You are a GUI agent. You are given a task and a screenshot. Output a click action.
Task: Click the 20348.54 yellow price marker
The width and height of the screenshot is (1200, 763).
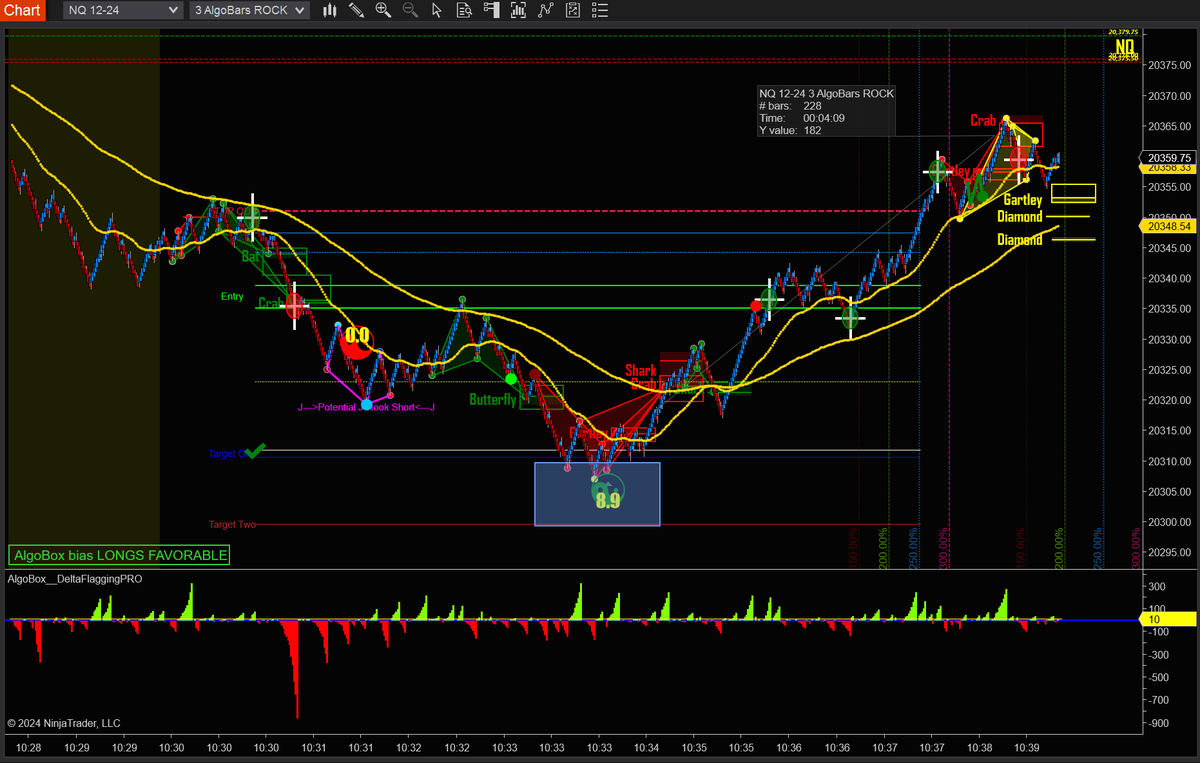[x=1168, y=227]
